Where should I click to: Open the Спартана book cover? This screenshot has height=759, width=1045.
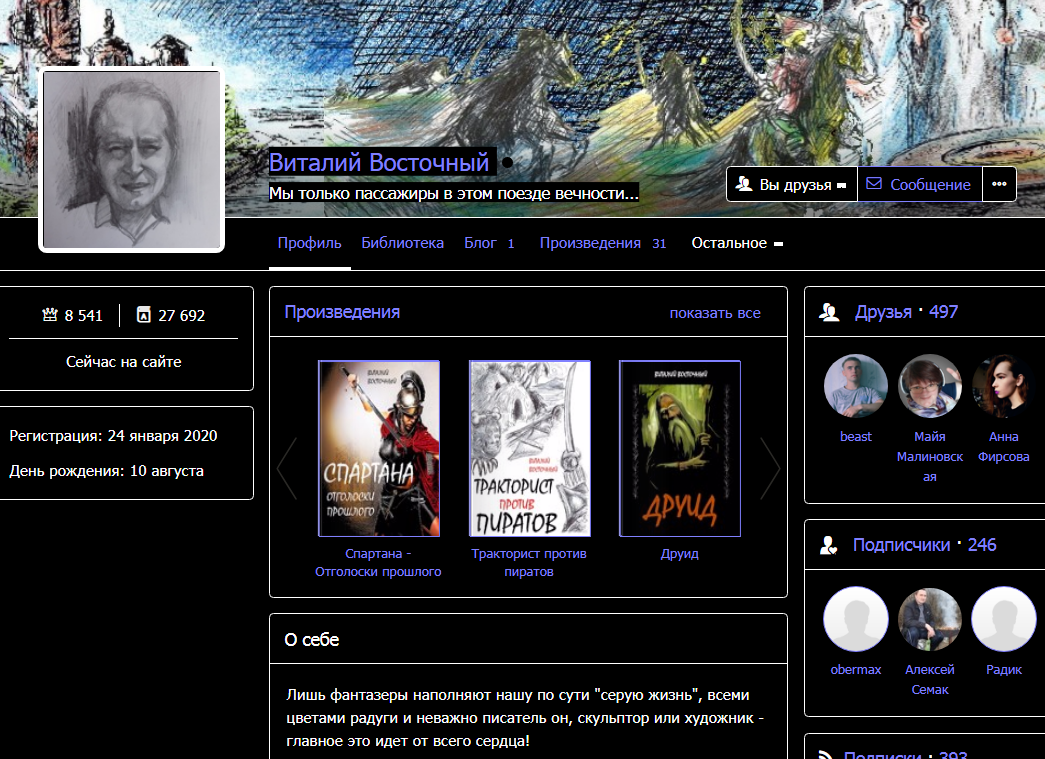point(378,448)
